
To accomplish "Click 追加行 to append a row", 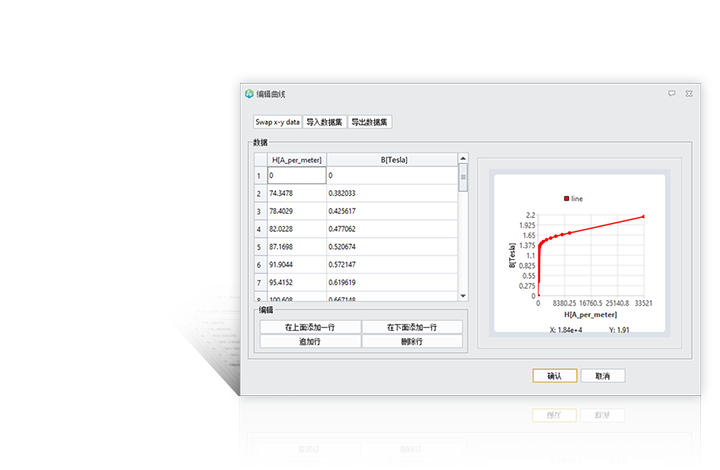I will 309,341.
